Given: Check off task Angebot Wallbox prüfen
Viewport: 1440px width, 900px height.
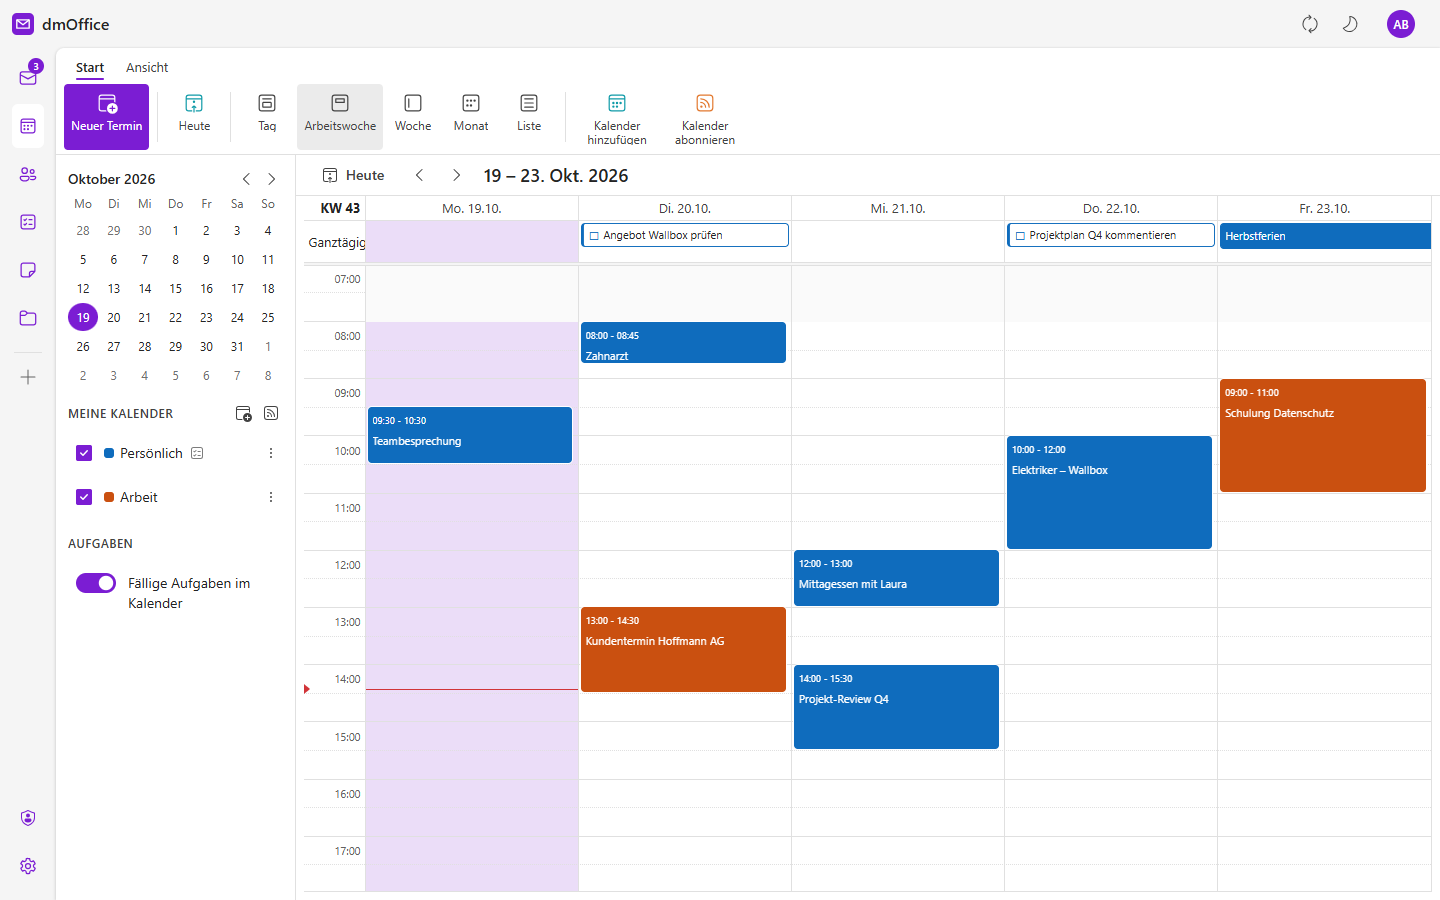Looking at the screenshot, I should click(594, 236).
